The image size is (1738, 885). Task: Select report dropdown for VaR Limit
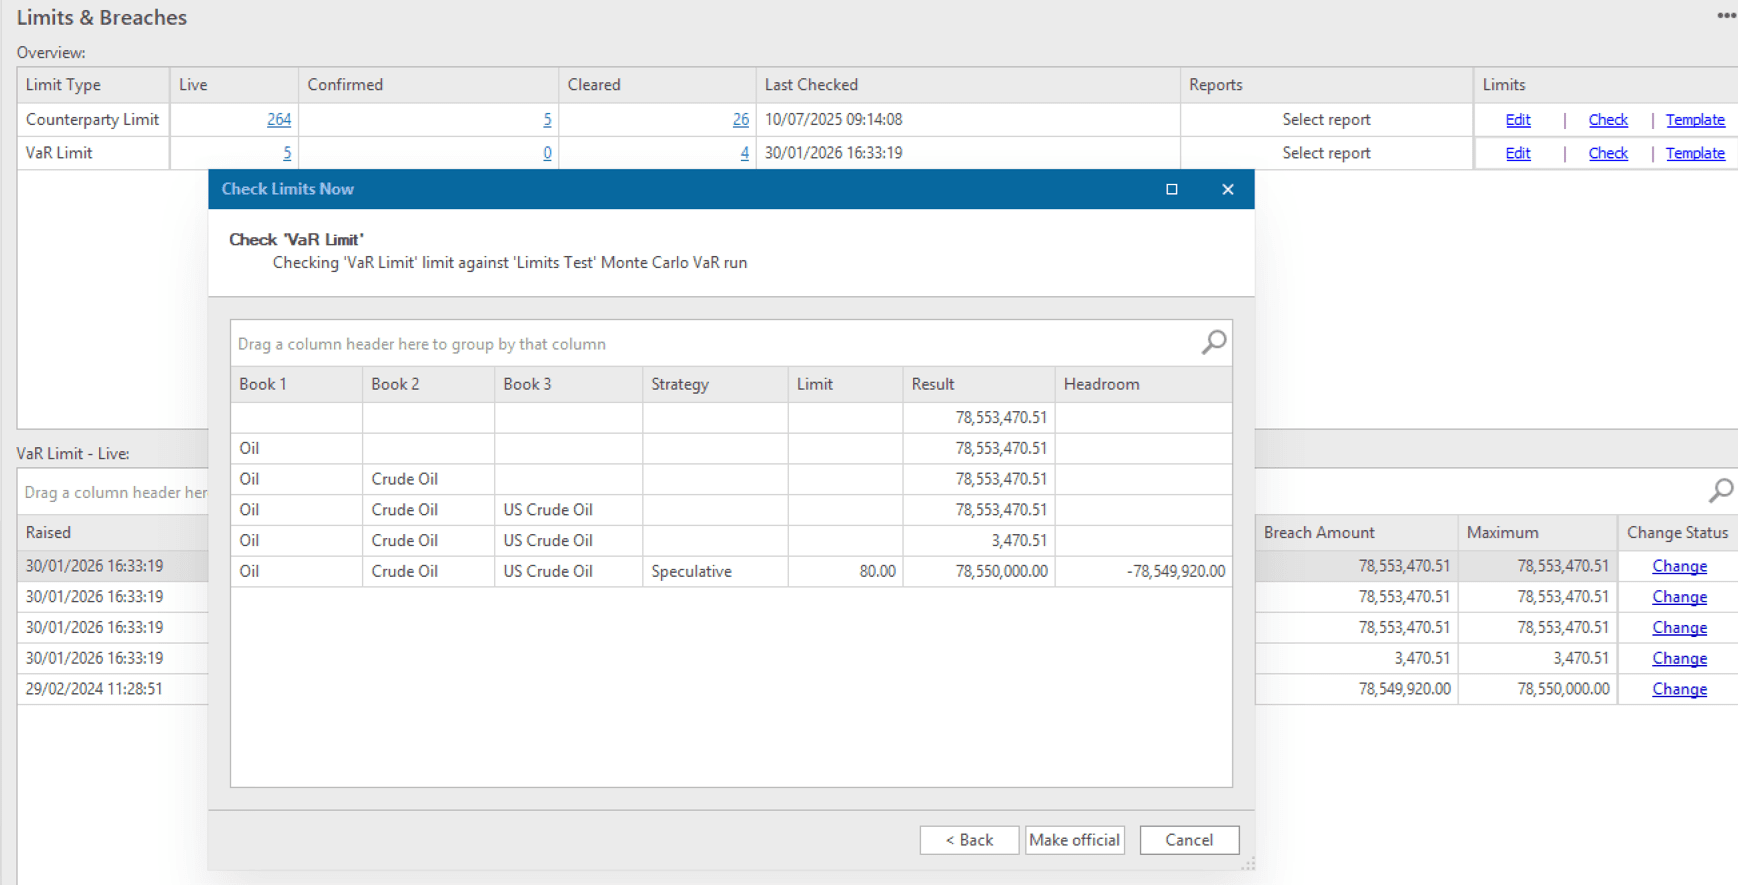pyautogui.click(x=1325, y=153)
